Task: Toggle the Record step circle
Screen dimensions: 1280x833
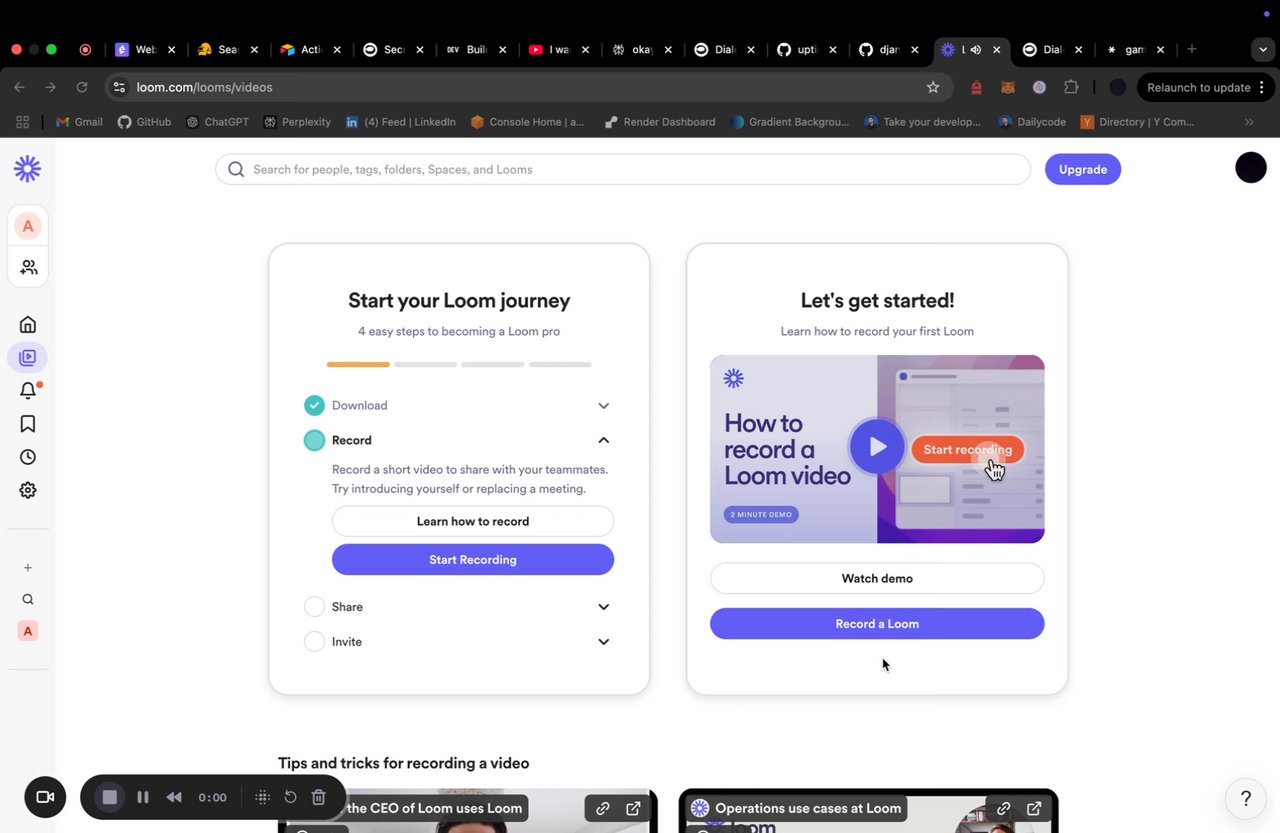Action: click(x=314, y=440)
